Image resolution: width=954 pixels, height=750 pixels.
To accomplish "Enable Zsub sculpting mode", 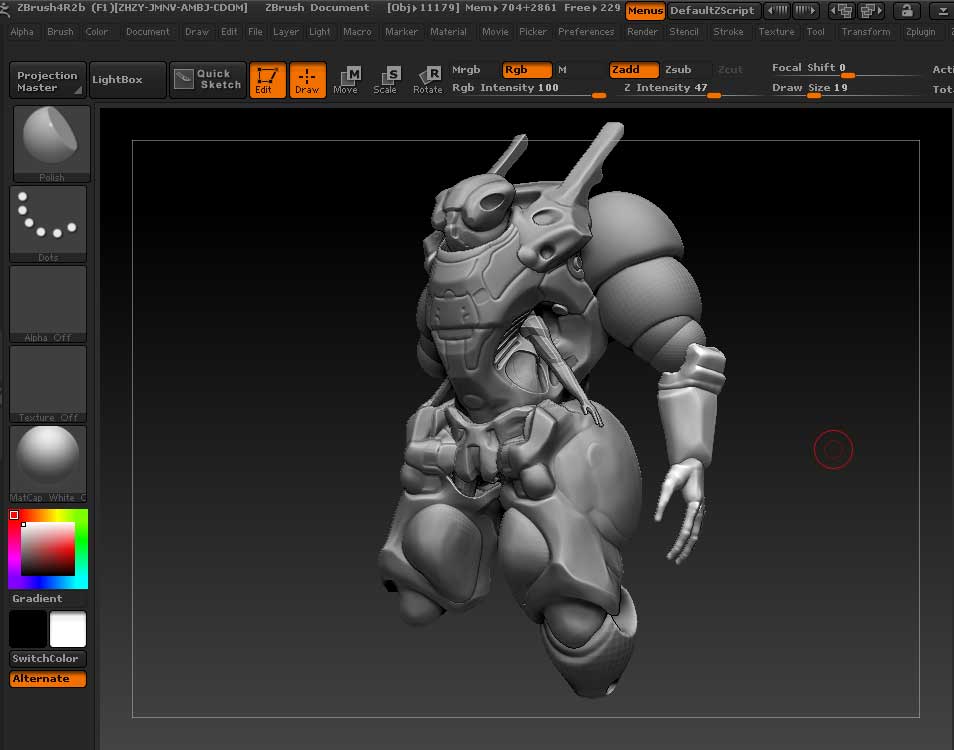I will tap(678, 70).
